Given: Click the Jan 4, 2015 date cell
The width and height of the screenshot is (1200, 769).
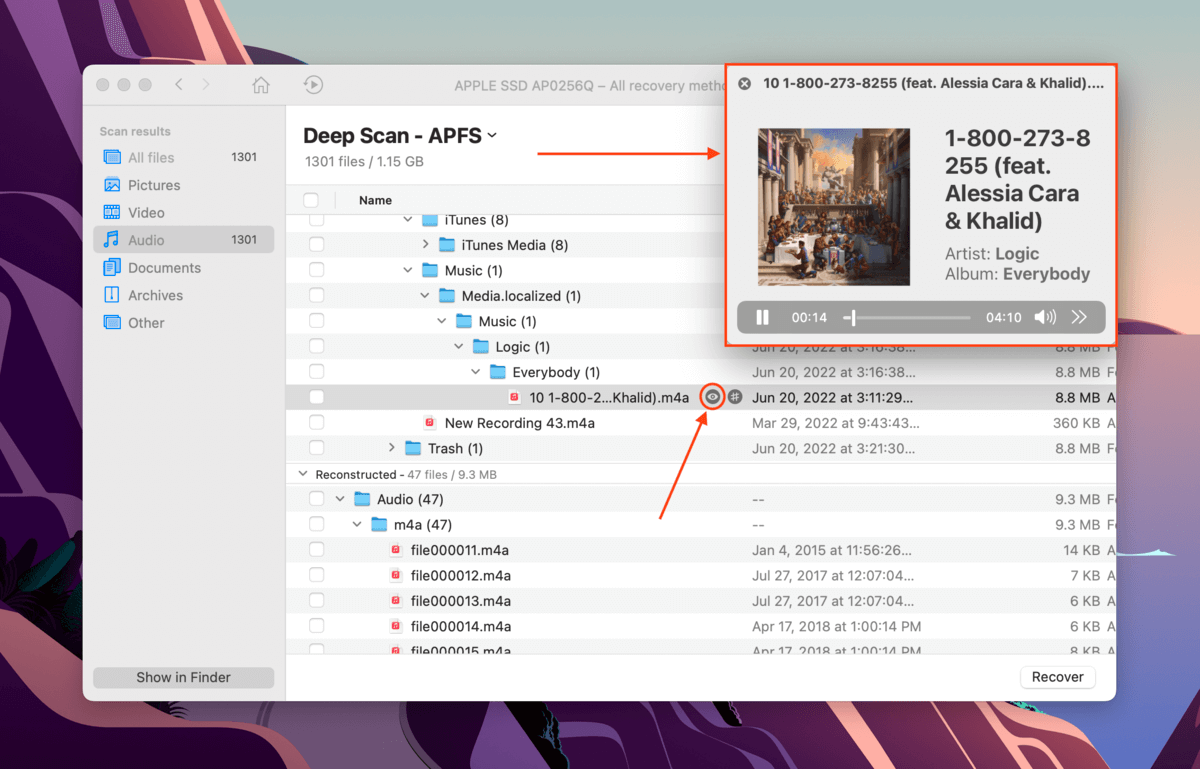Looking at the screenshot, I should coord(832,550).
